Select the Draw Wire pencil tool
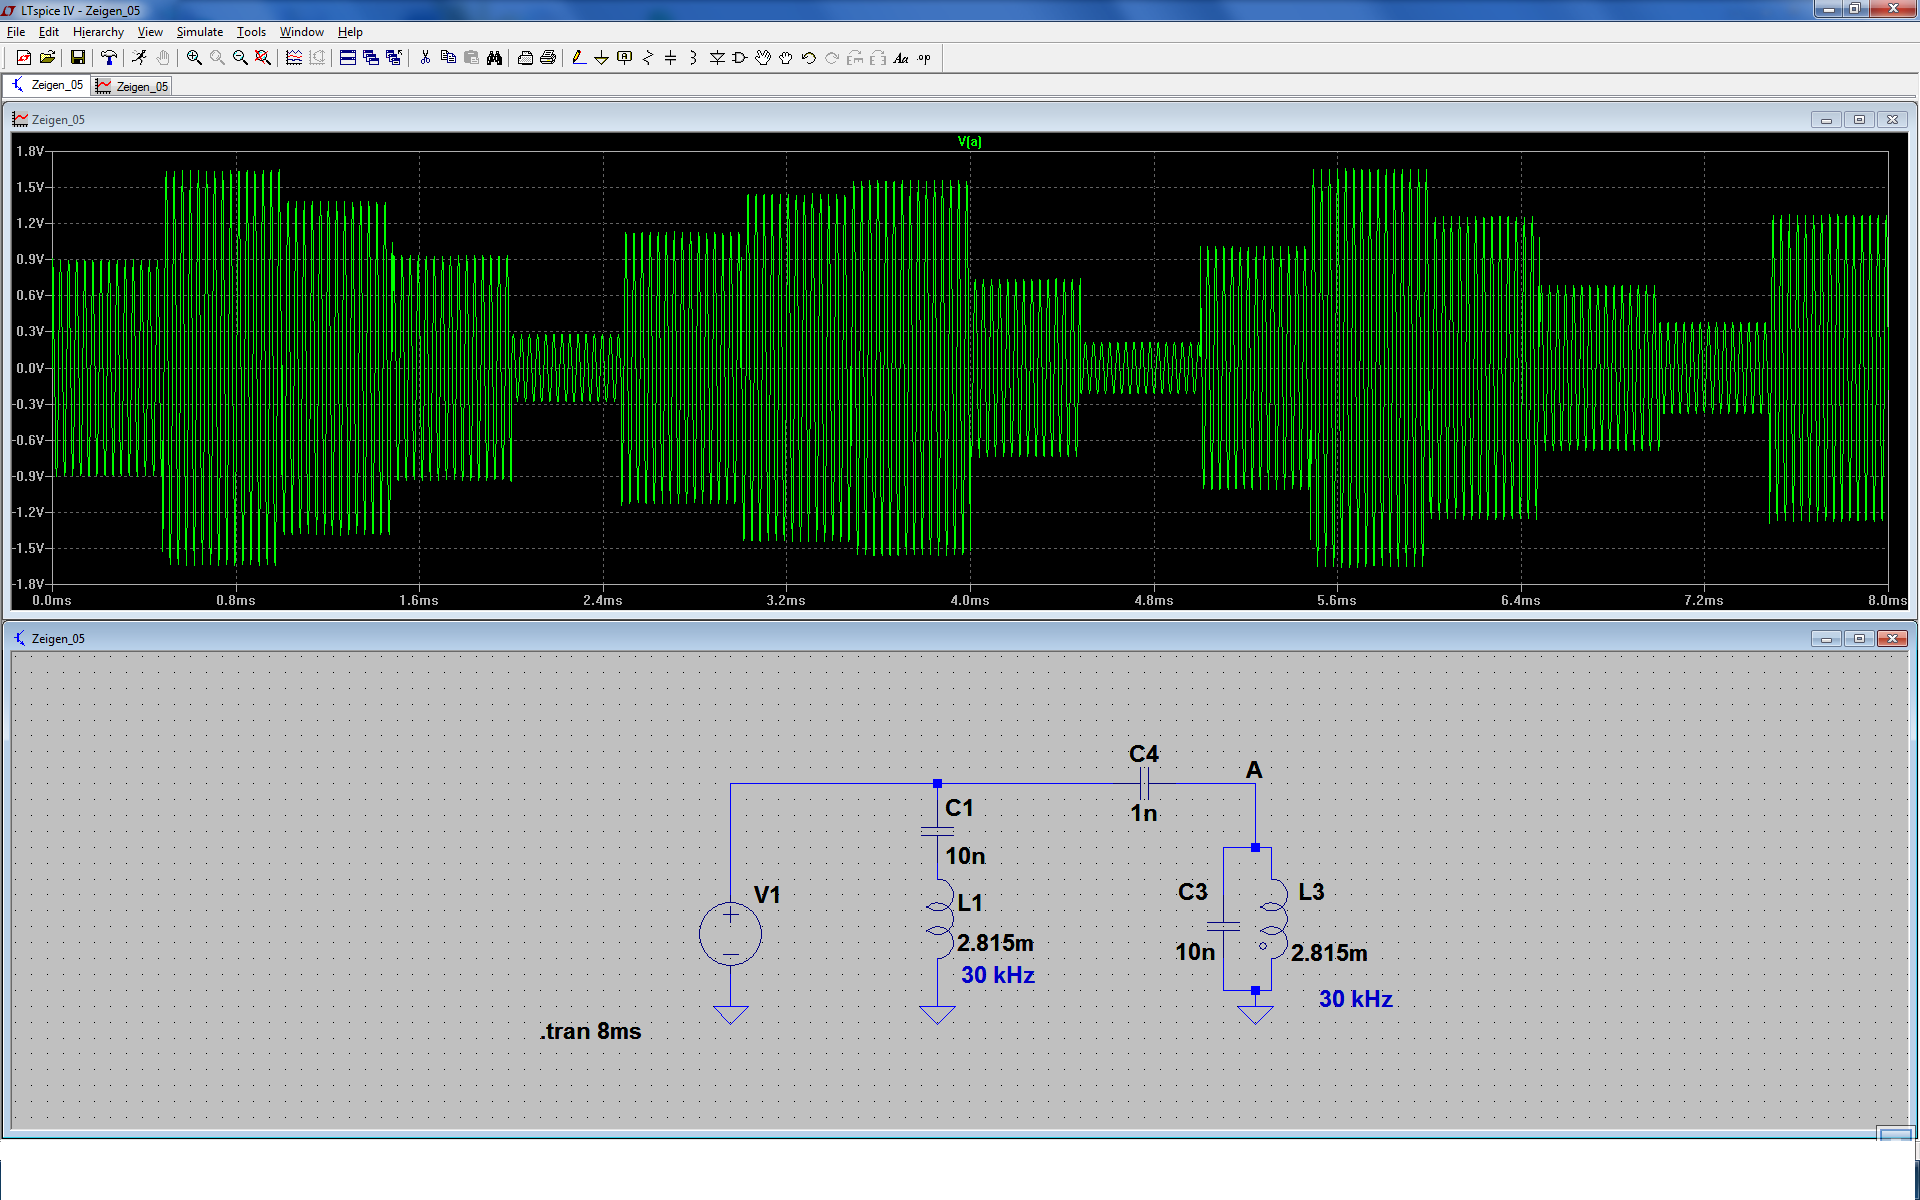This screenshot has height=1200, width=1920. pos(578,58)
